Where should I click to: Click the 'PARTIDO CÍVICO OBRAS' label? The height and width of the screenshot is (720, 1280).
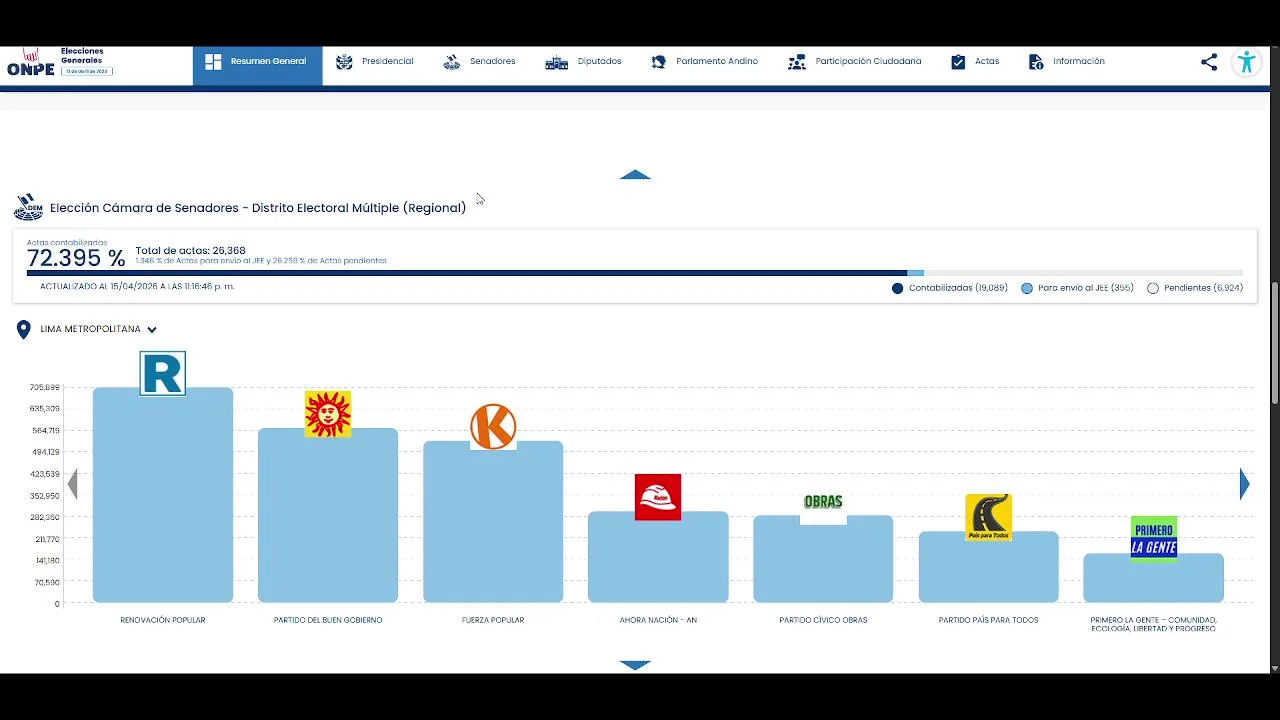click(x=823, y=620)
